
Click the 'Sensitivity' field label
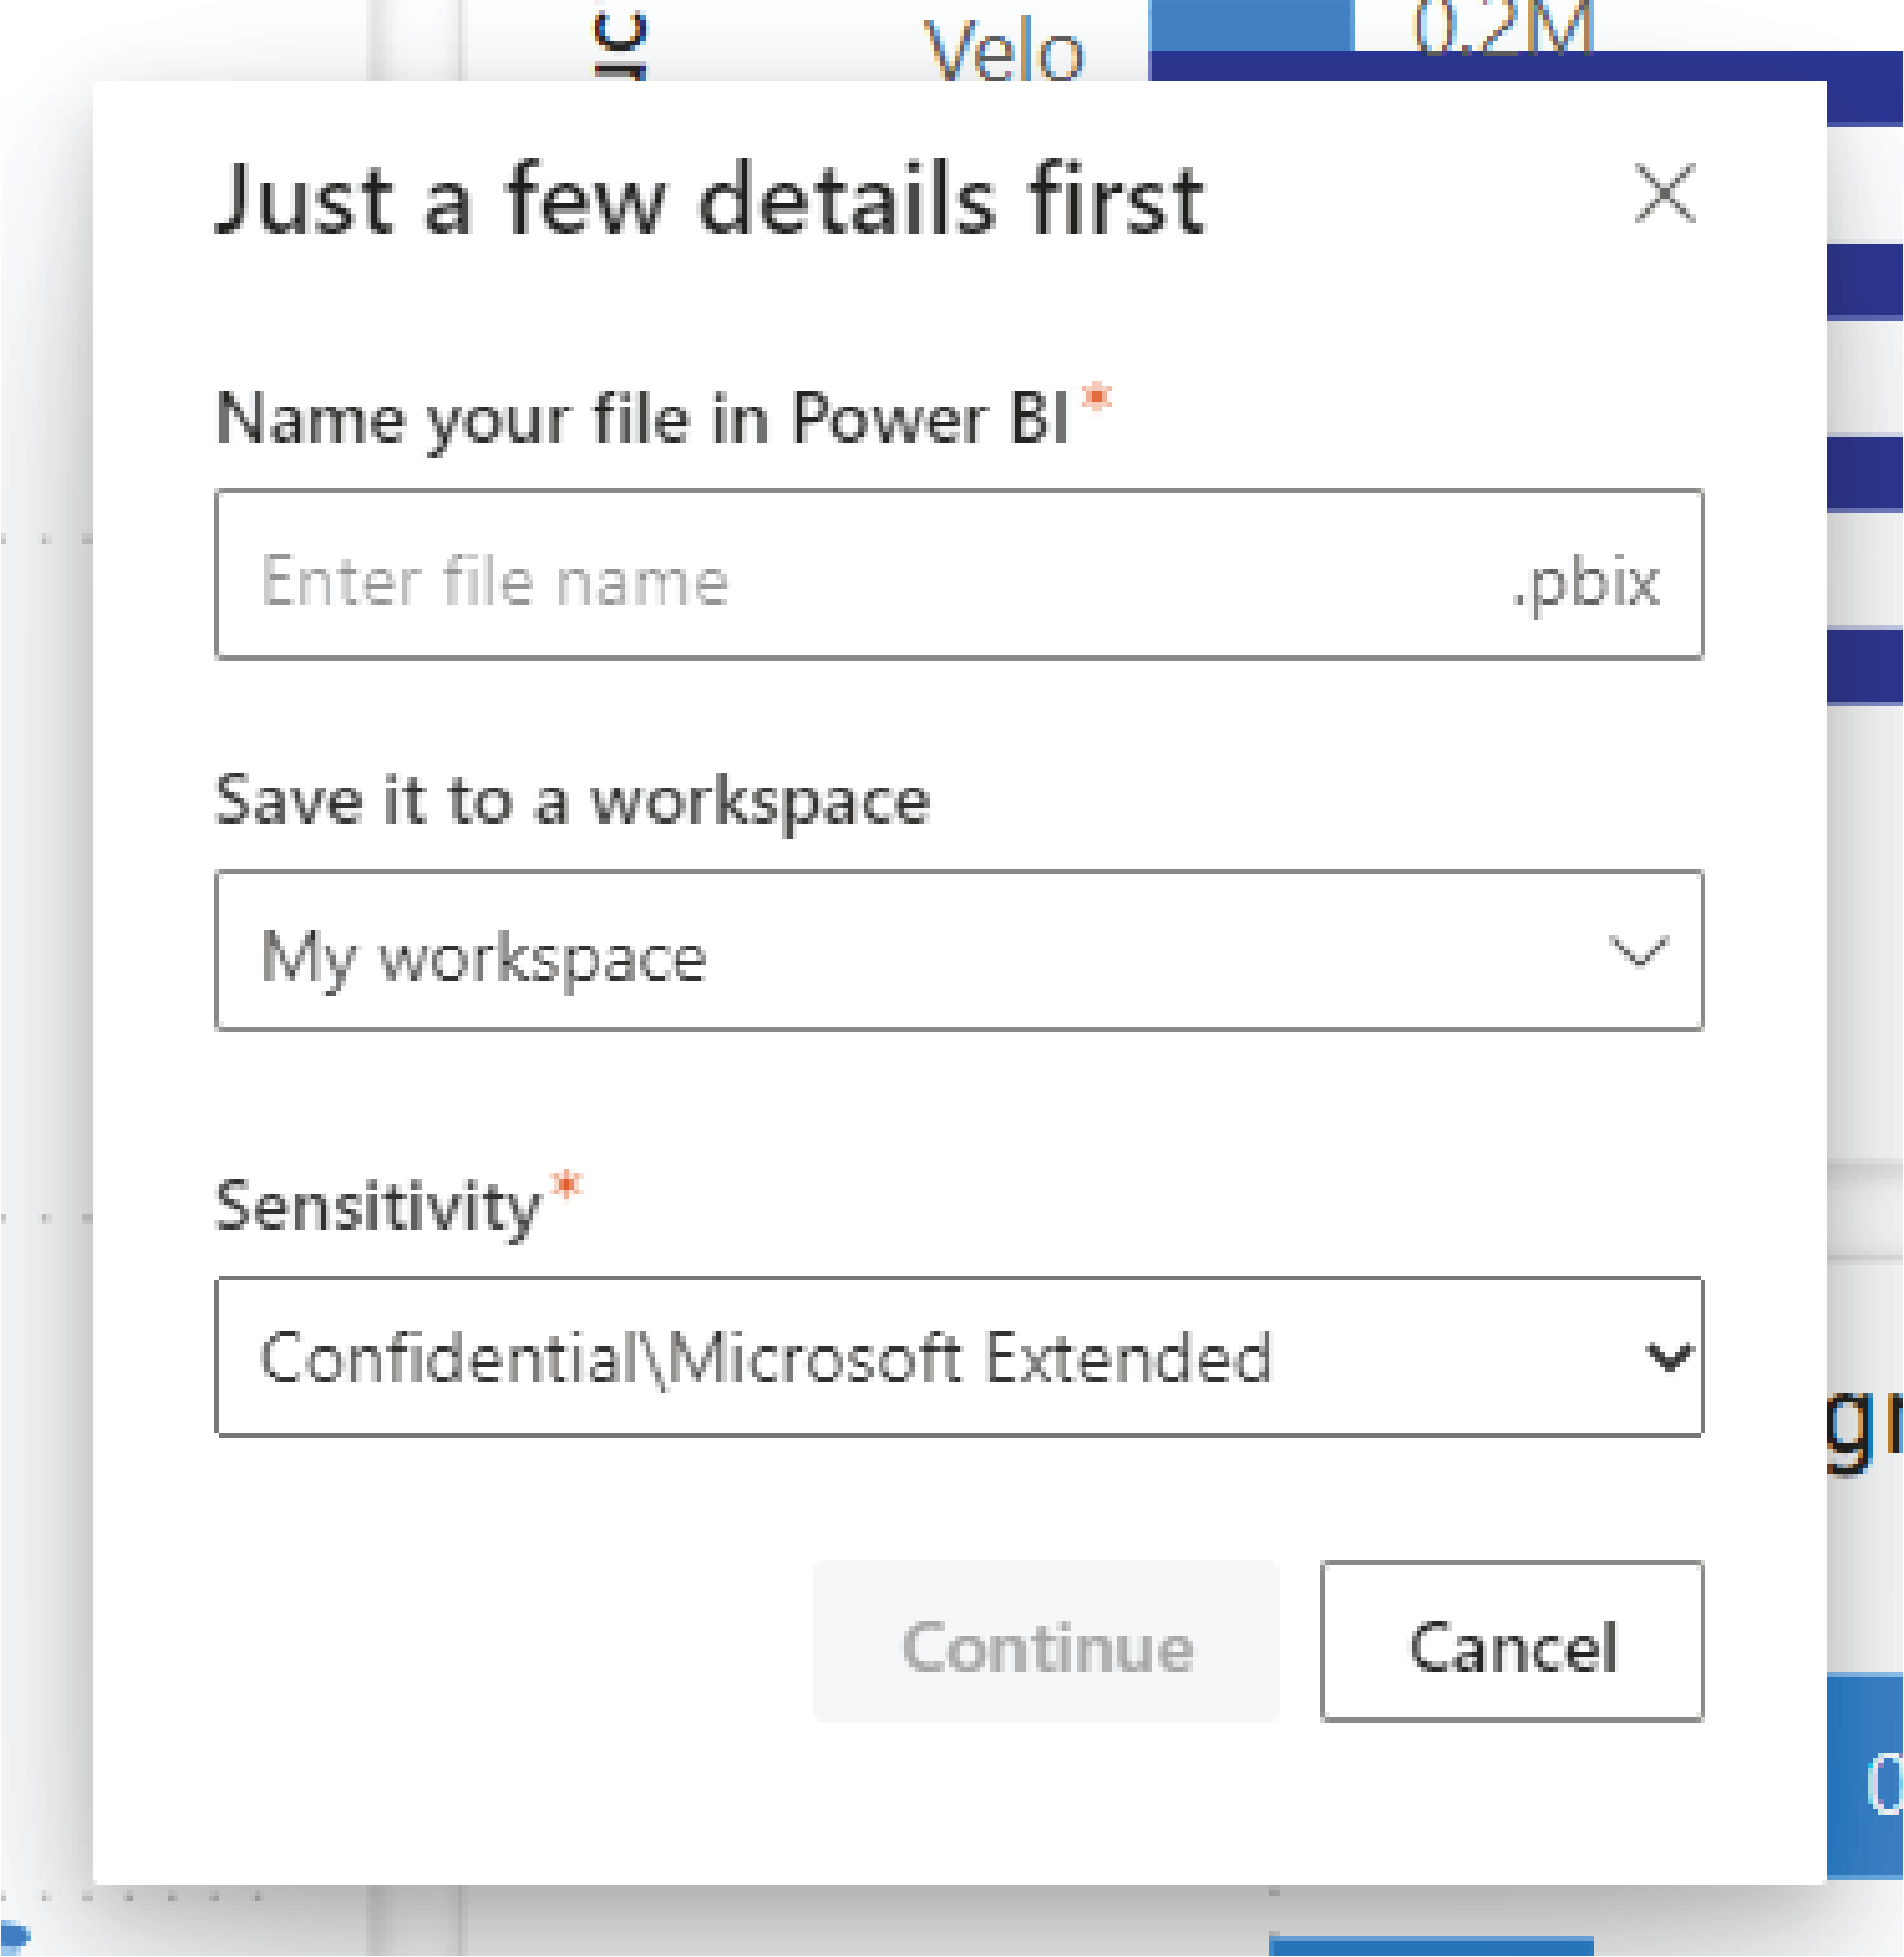point(377,1206)
